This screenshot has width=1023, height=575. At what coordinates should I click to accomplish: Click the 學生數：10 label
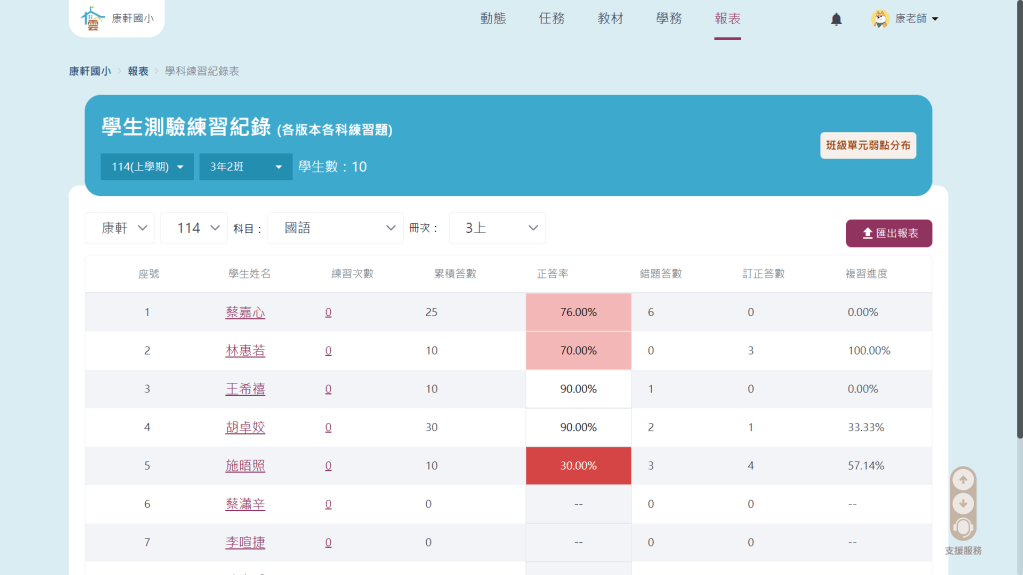(333, 166)
